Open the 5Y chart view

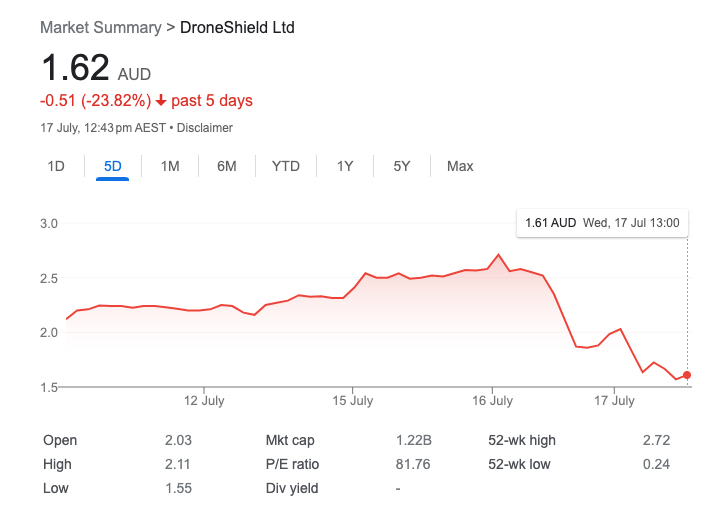pos(402,166)
